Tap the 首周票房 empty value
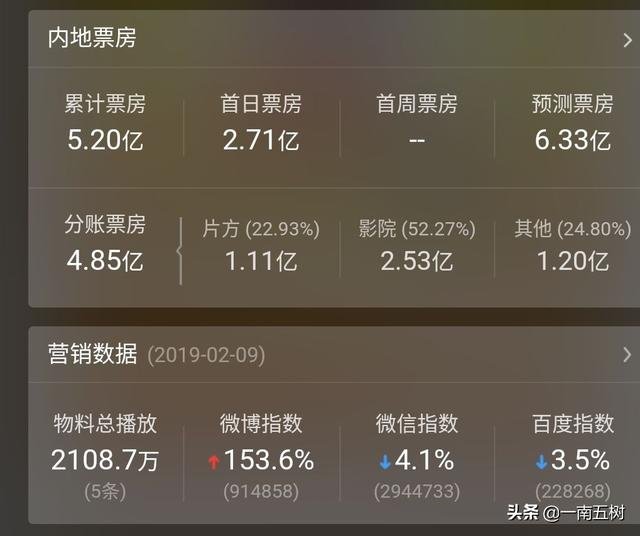 click(x=417, y=140)
